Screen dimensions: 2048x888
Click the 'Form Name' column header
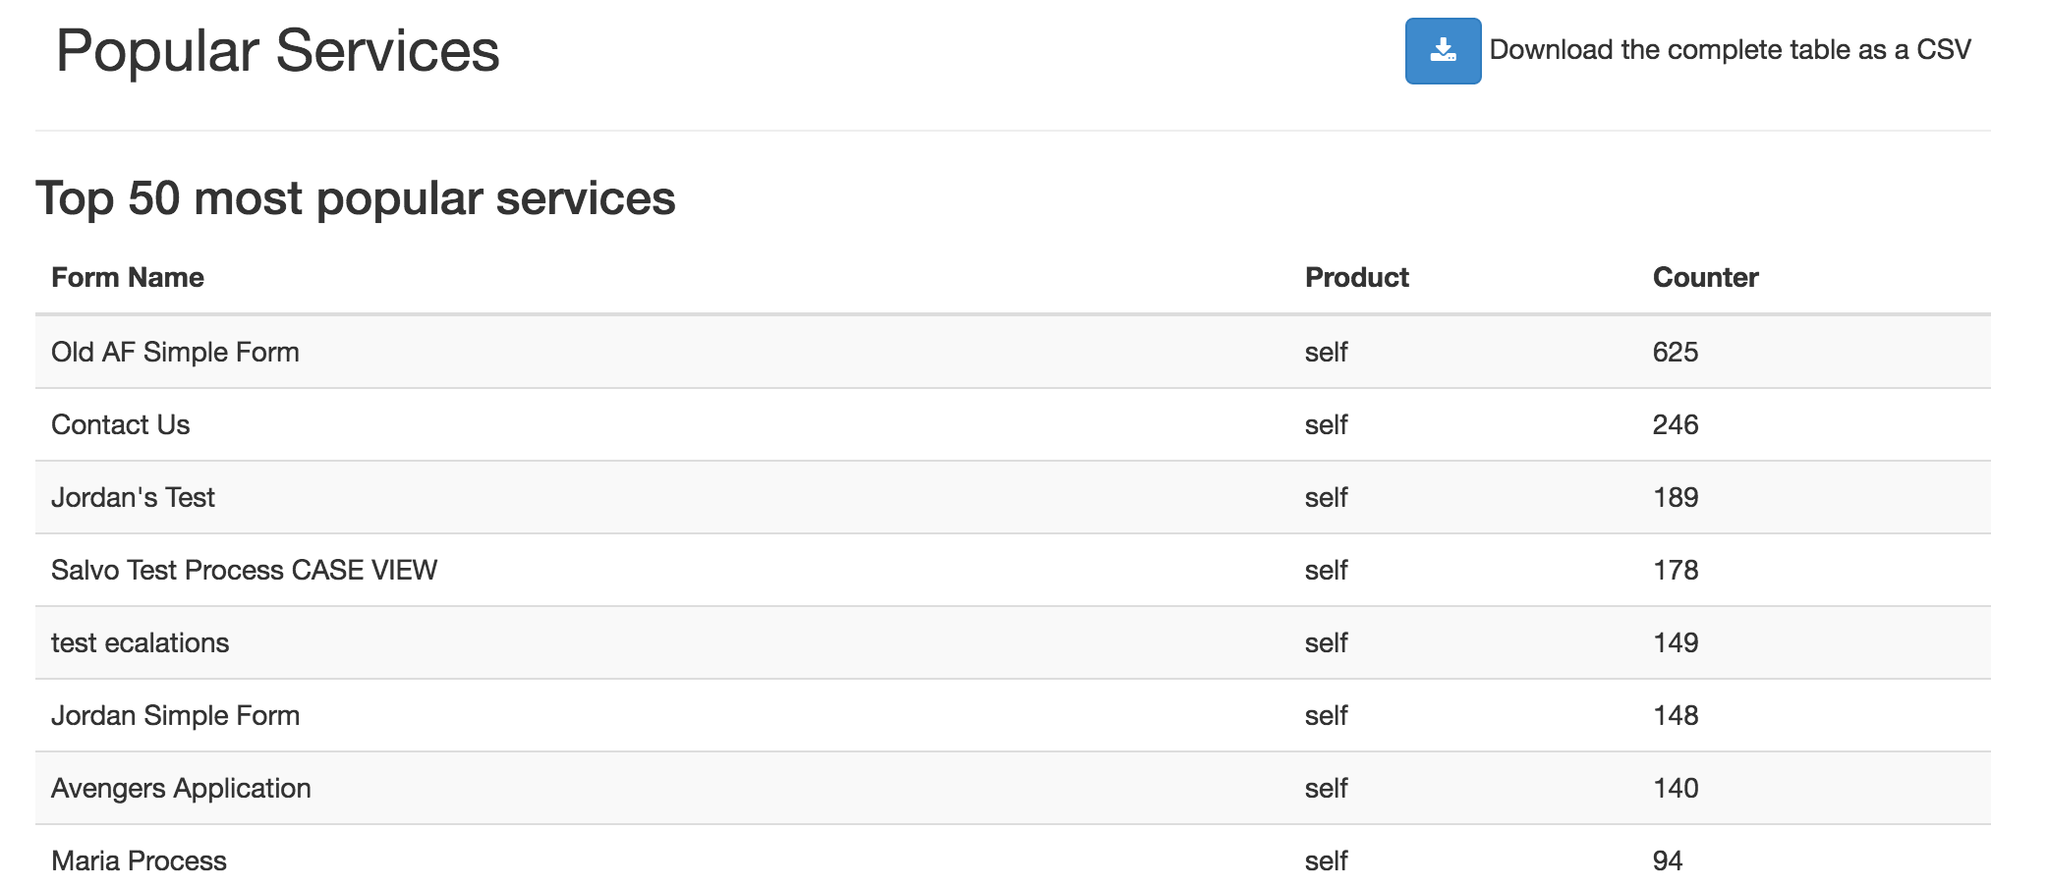click(128, 277)
